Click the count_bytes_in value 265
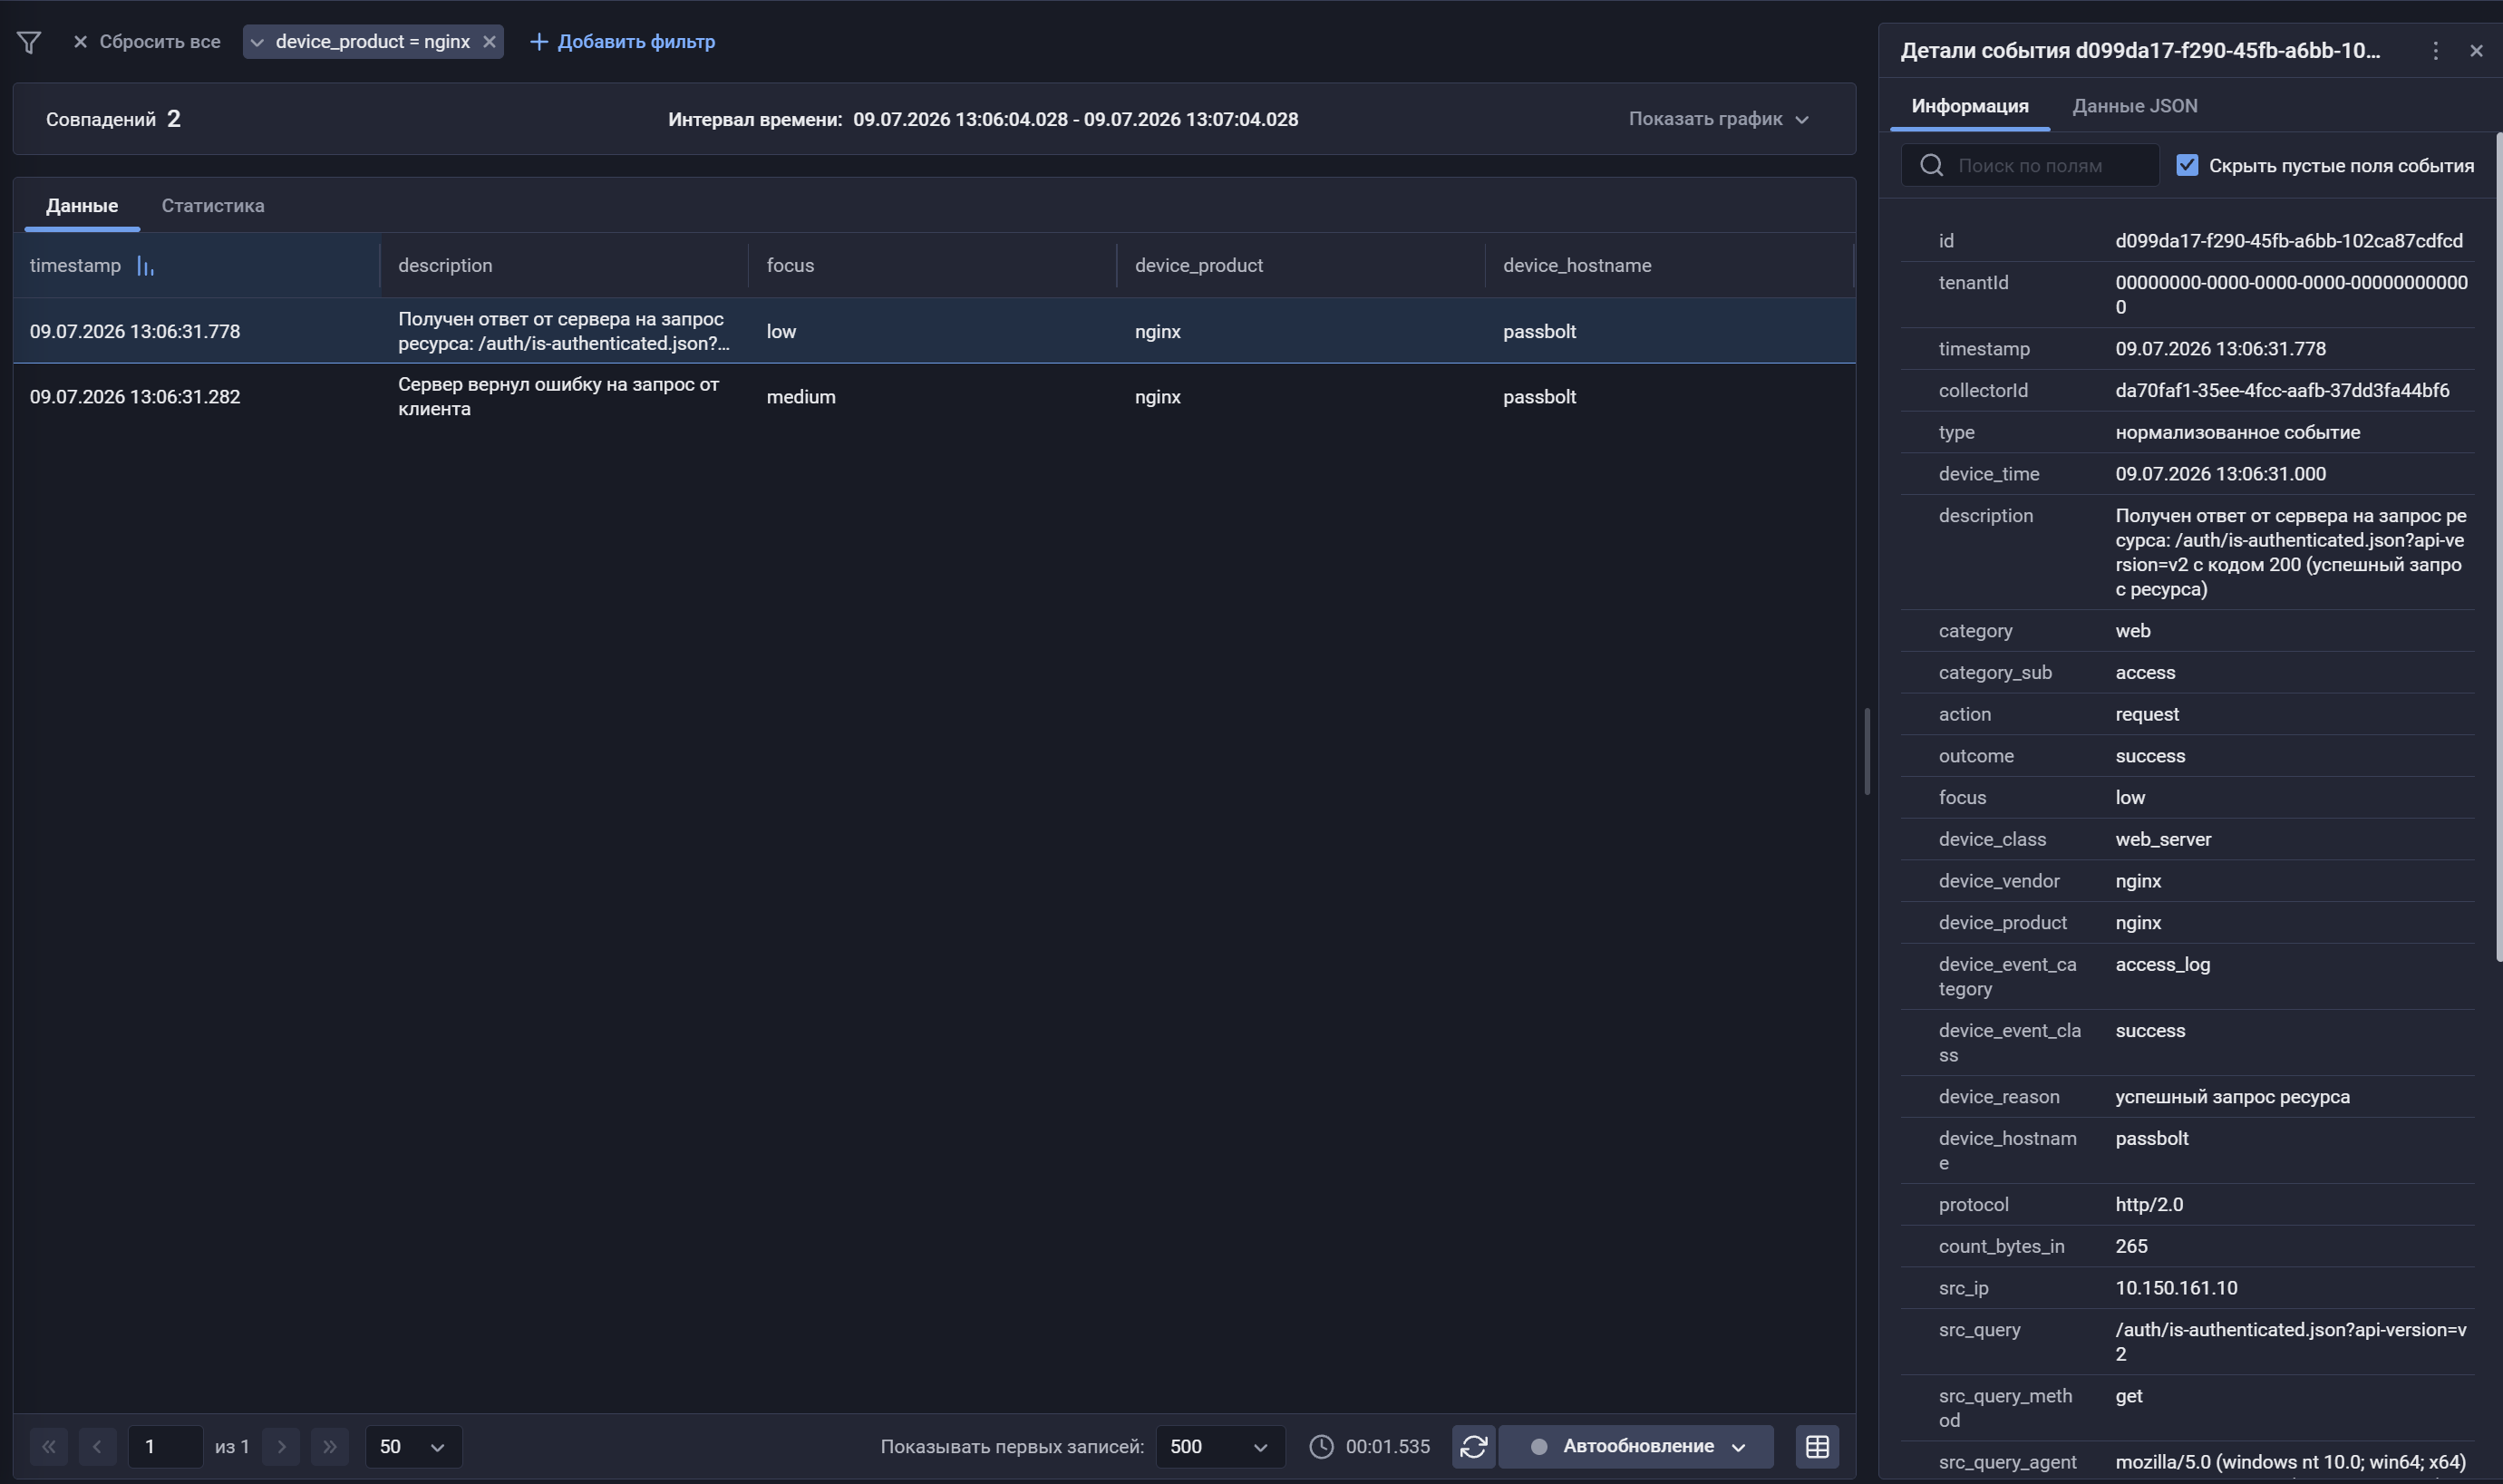 [2130, 1247]
